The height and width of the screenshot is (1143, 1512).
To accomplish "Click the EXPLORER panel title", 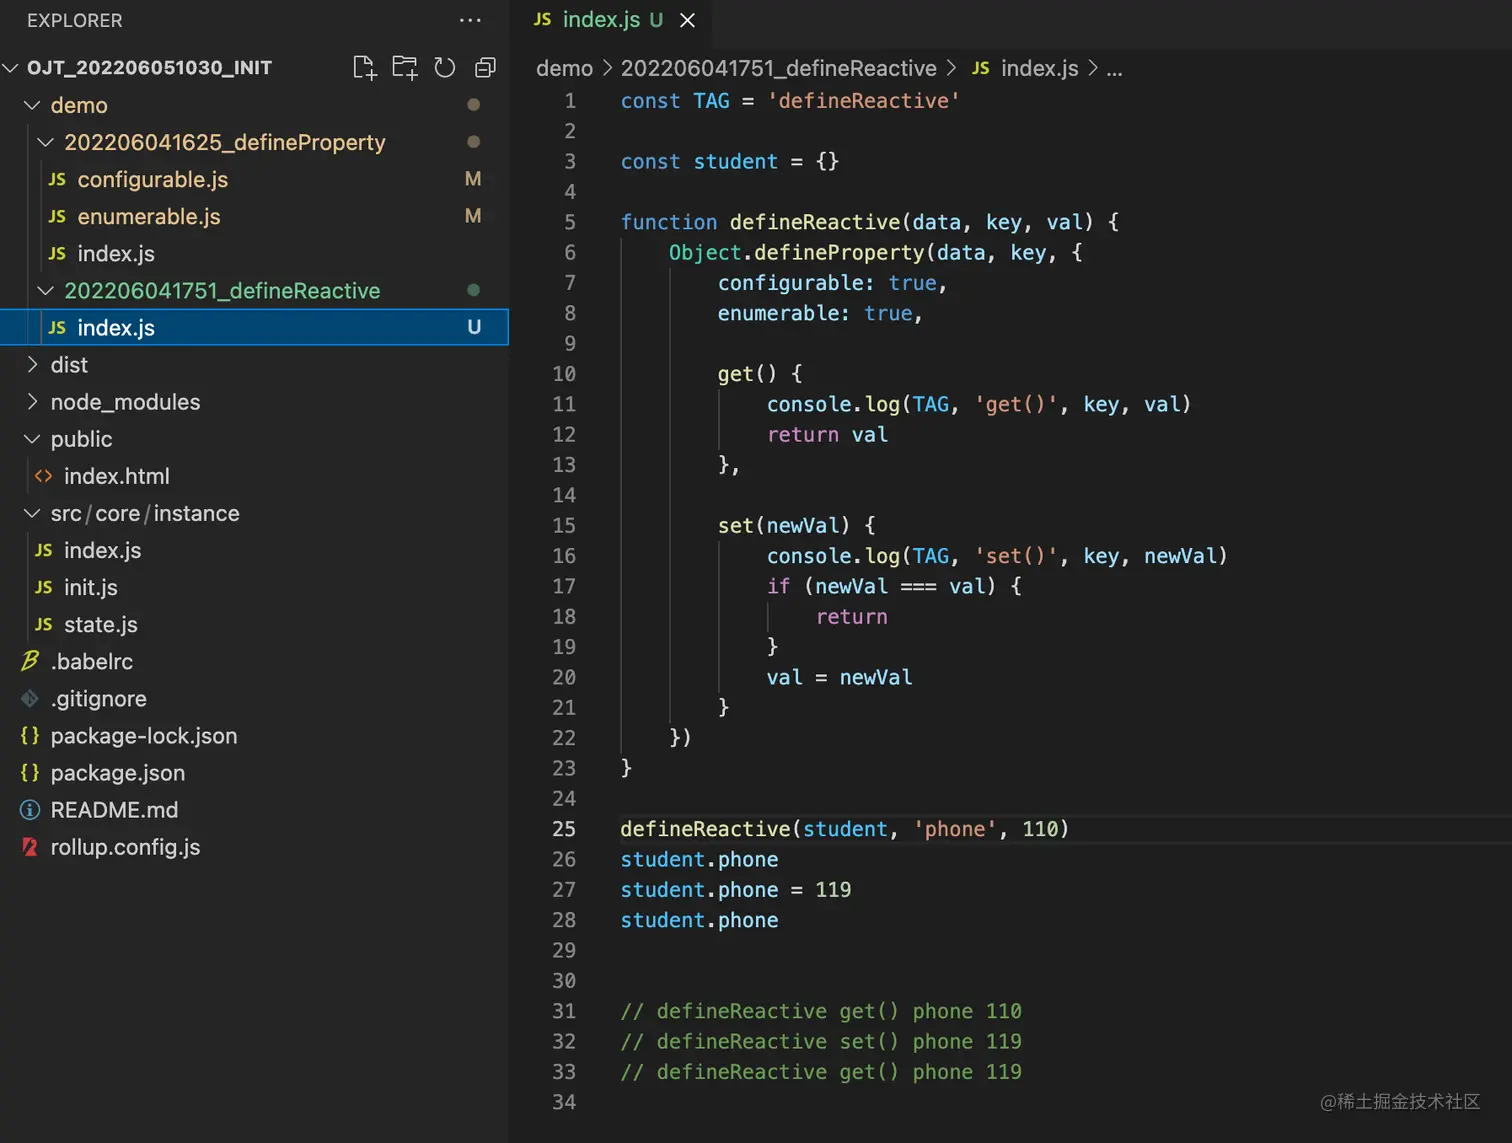I will 75,20.
